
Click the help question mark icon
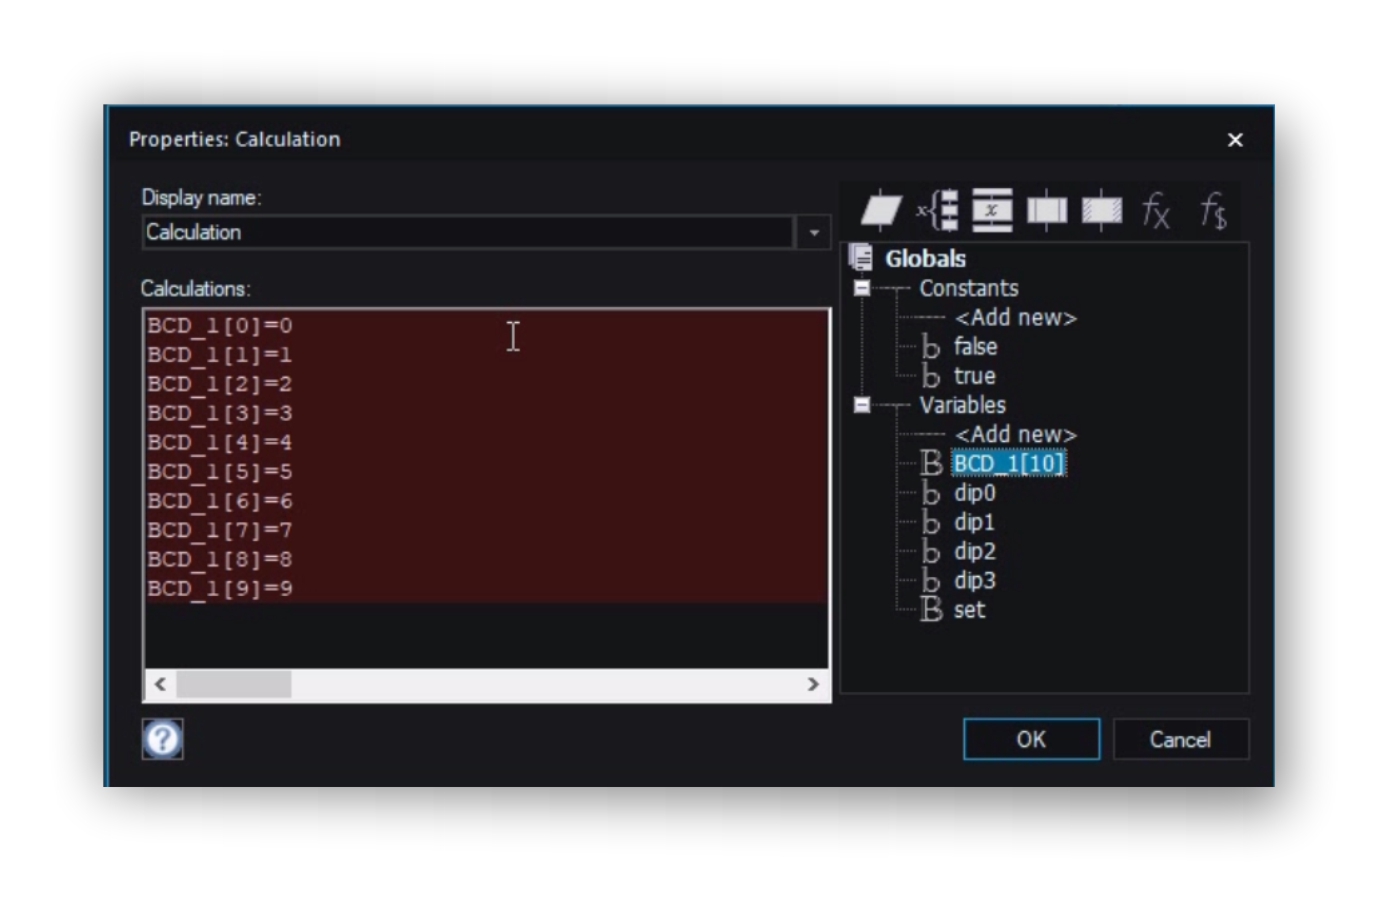(162, 739)
